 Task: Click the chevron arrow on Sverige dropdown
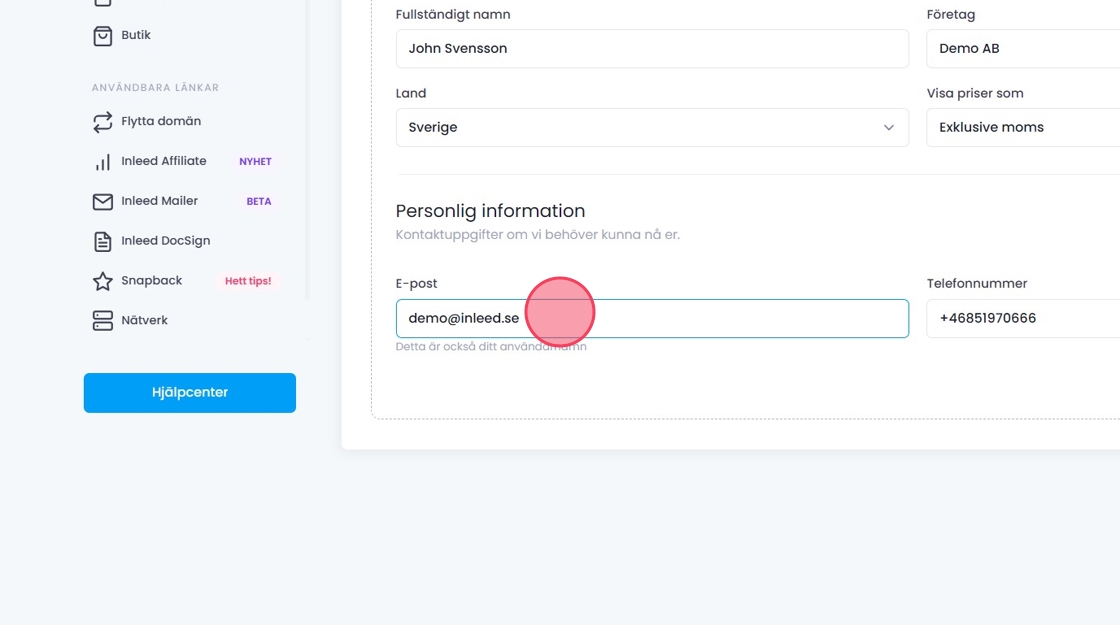click(x=888, y=128)
